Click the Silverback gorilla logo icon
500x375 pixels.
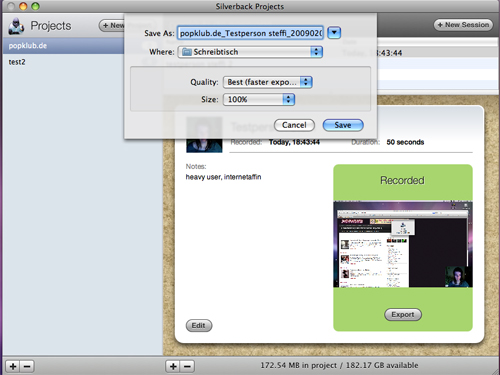point(16,26)
